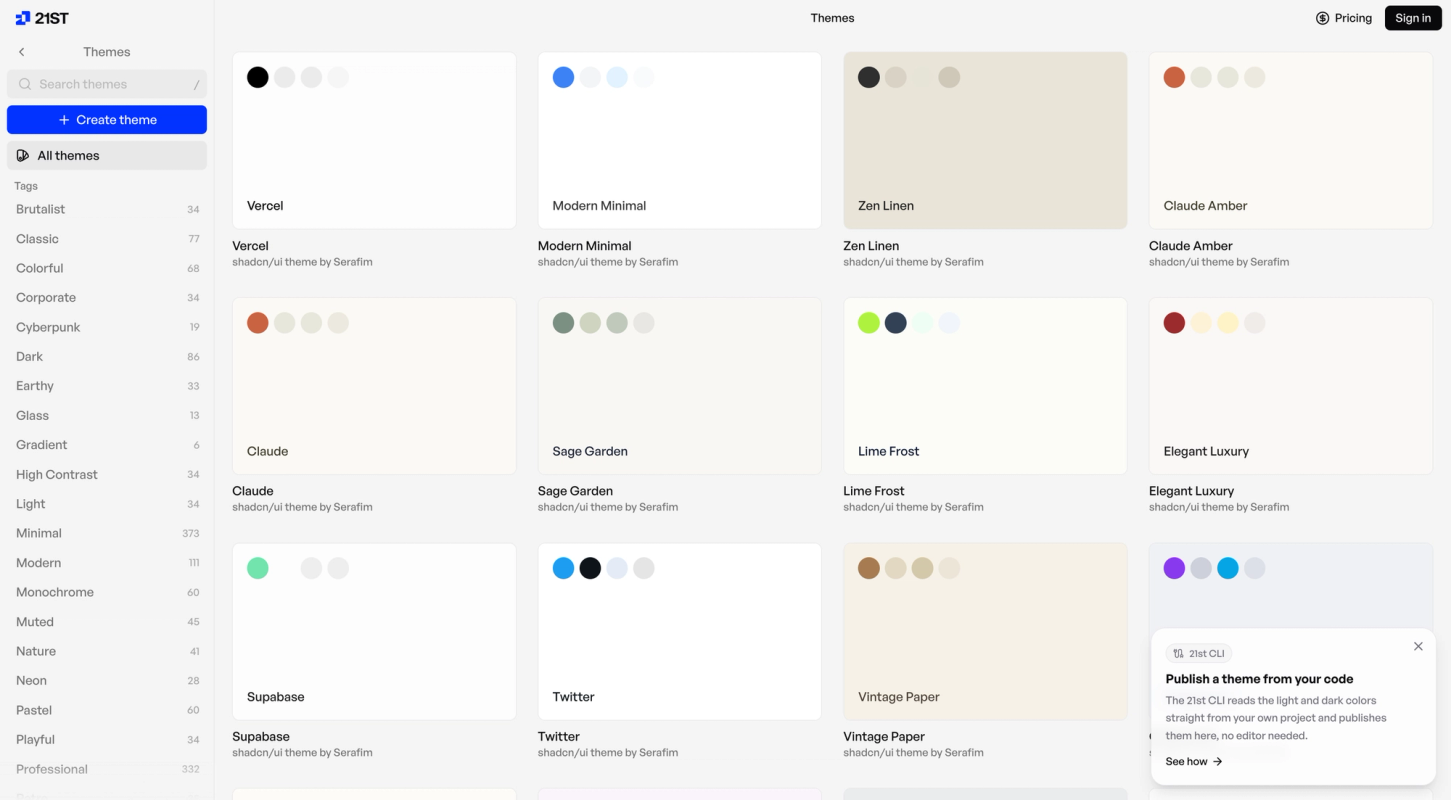The height and width of the screenshot is (800, 1451).
Task: Open the Vintage Paper theme preview
Action: [x=985, y=631]
